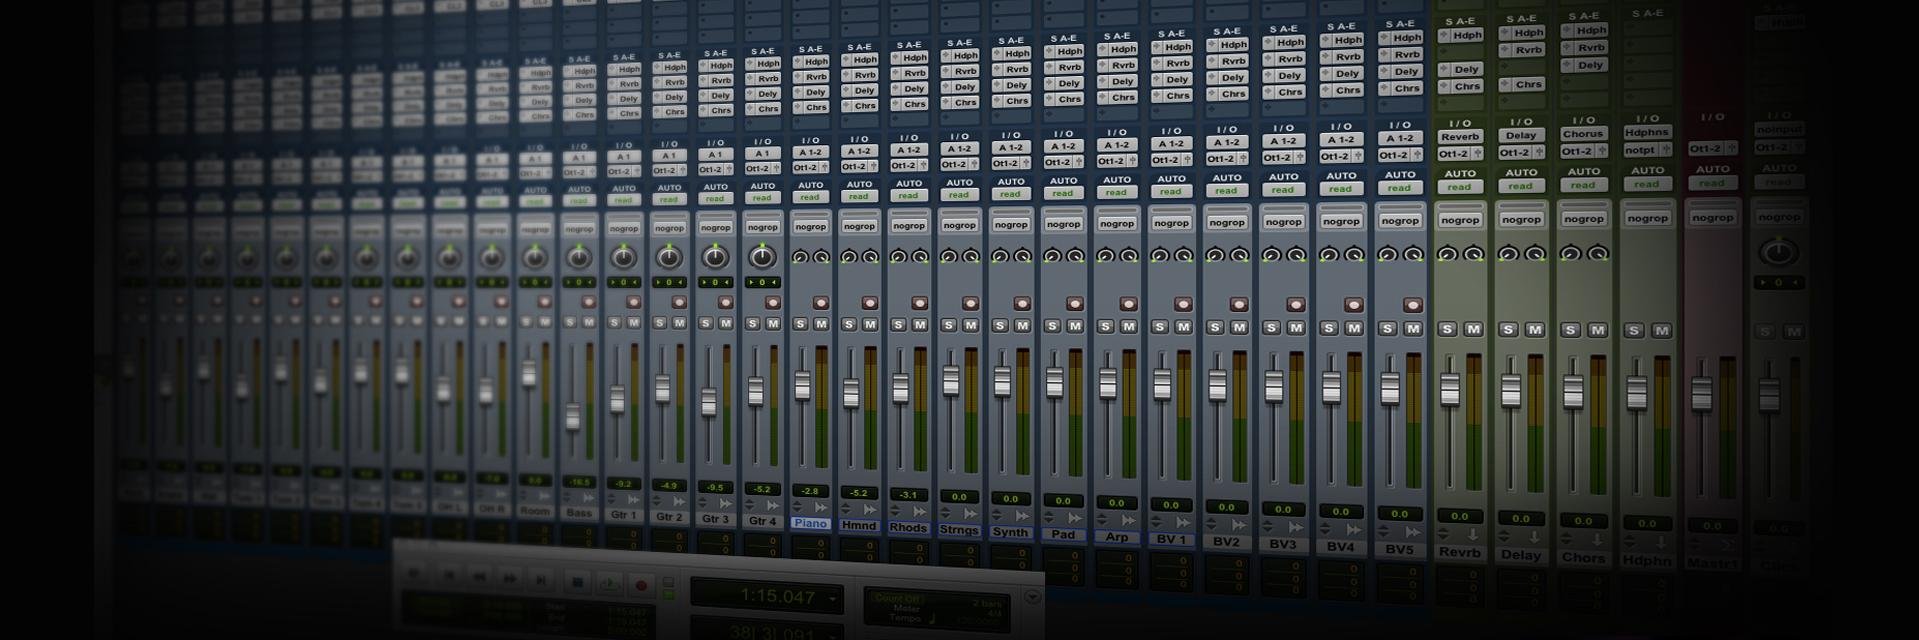Screen dimensions: 1919x640
Task: Open the Chrs send on Delay track
Action: pyautogui.click(x=1521, y=84)
